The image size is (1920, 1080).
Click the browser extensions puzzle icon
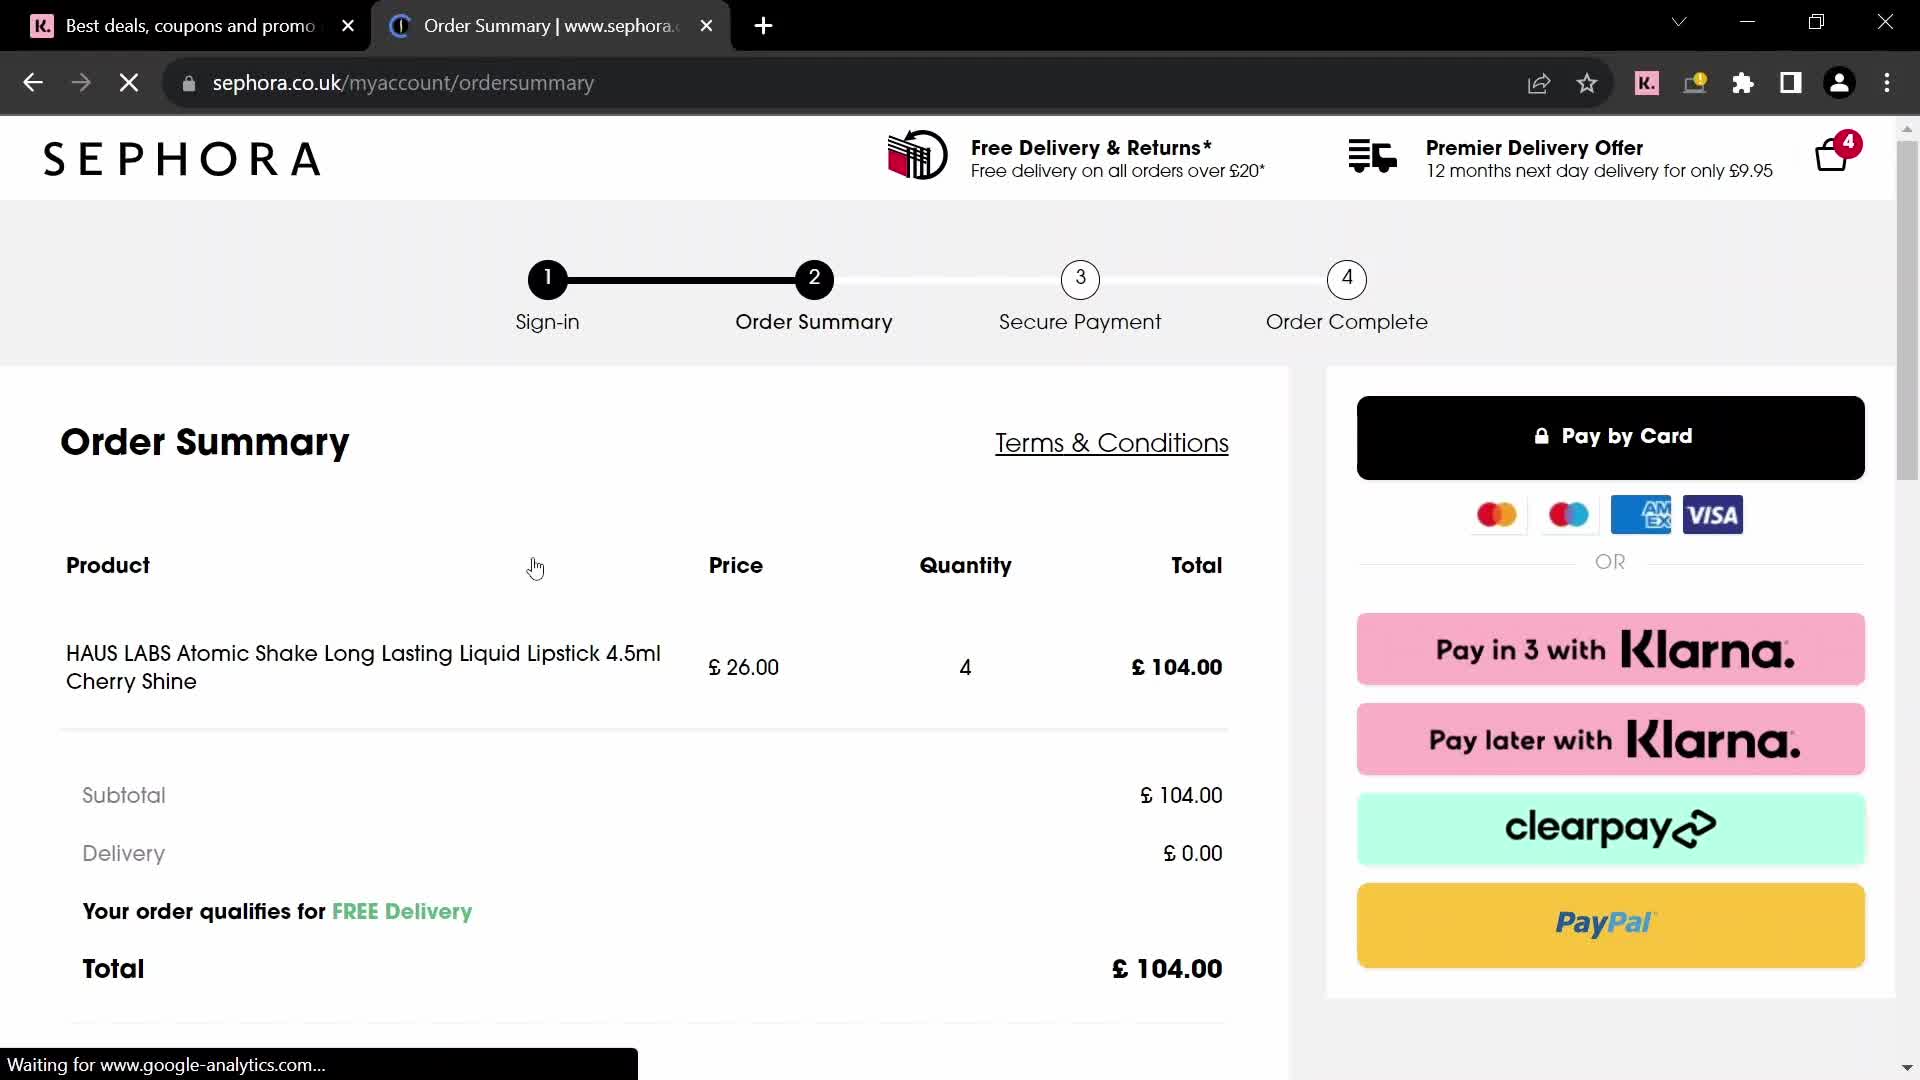point(1745,83)
